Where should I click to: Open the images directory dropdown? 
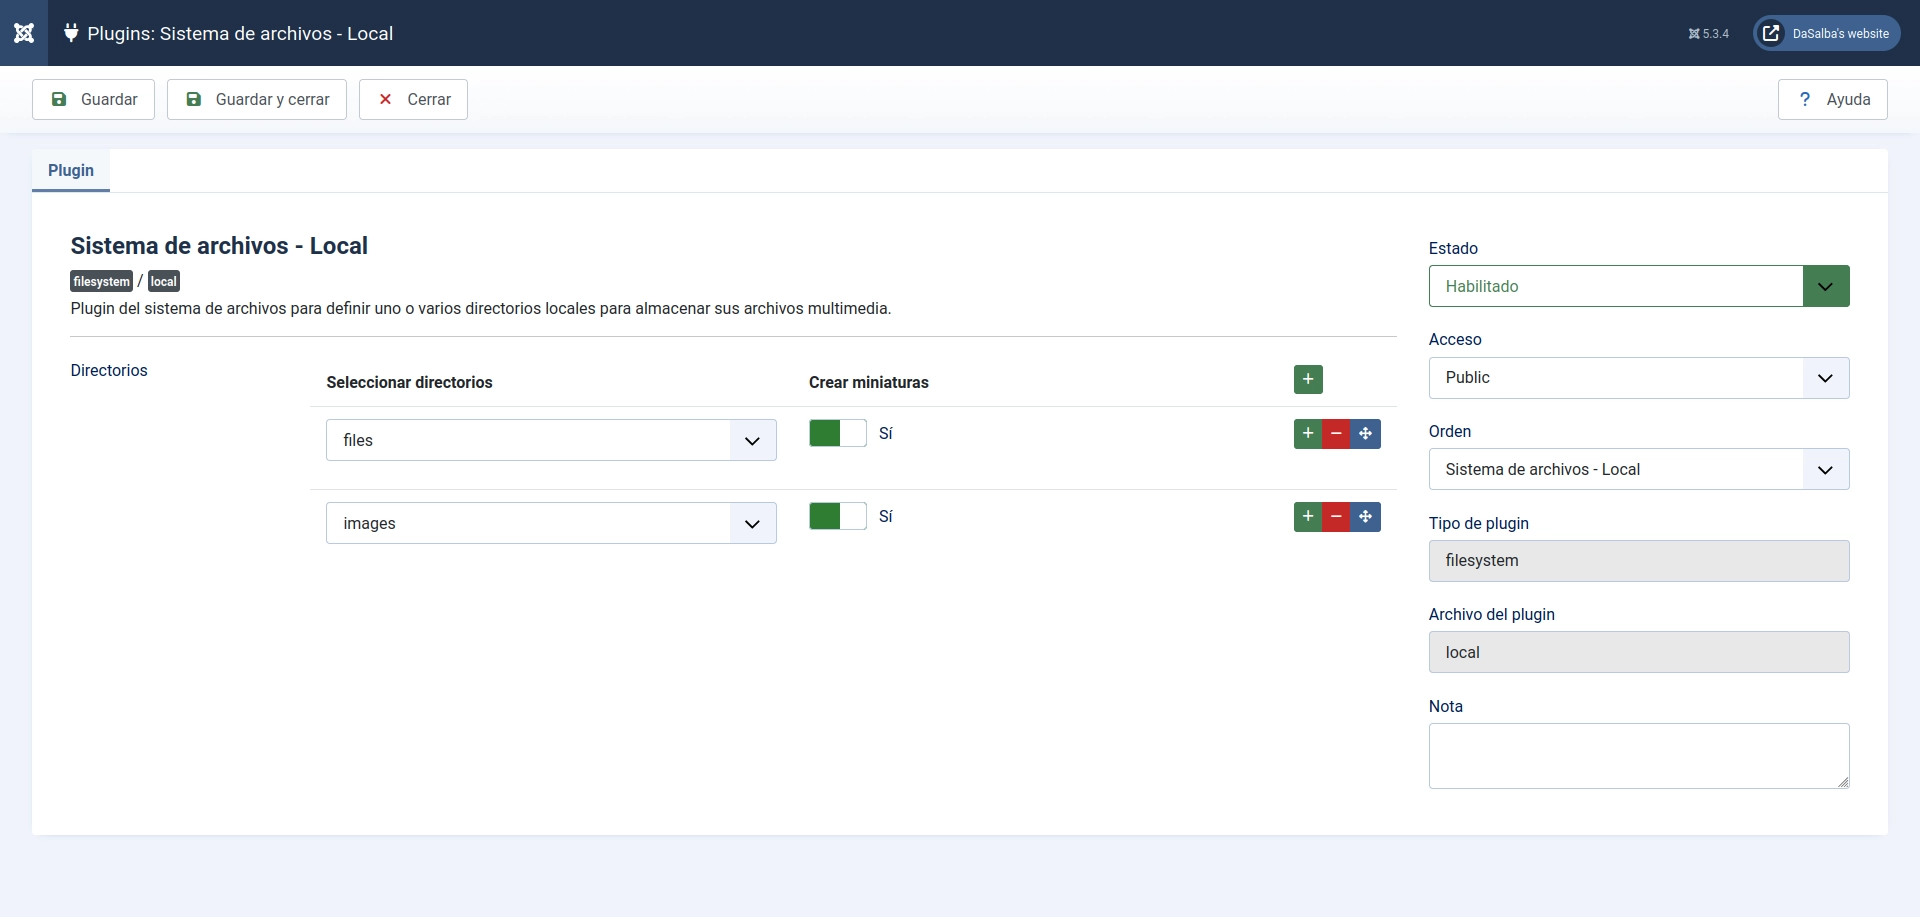551,524
